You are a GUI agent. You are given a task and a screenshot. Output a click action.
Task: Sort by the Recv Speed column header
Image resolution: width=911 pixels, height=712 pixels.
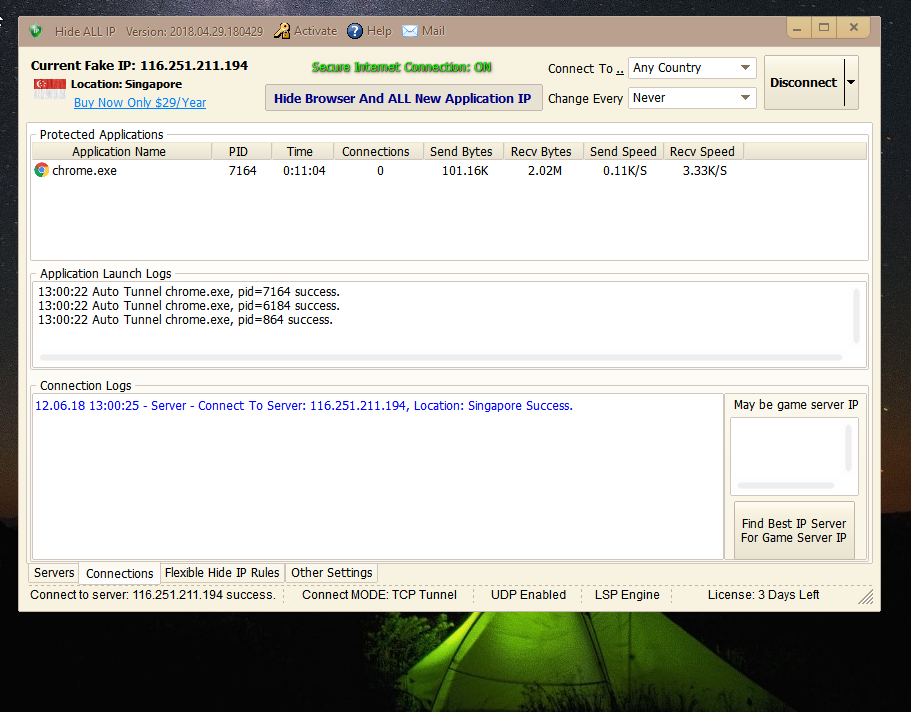[703, 152]
